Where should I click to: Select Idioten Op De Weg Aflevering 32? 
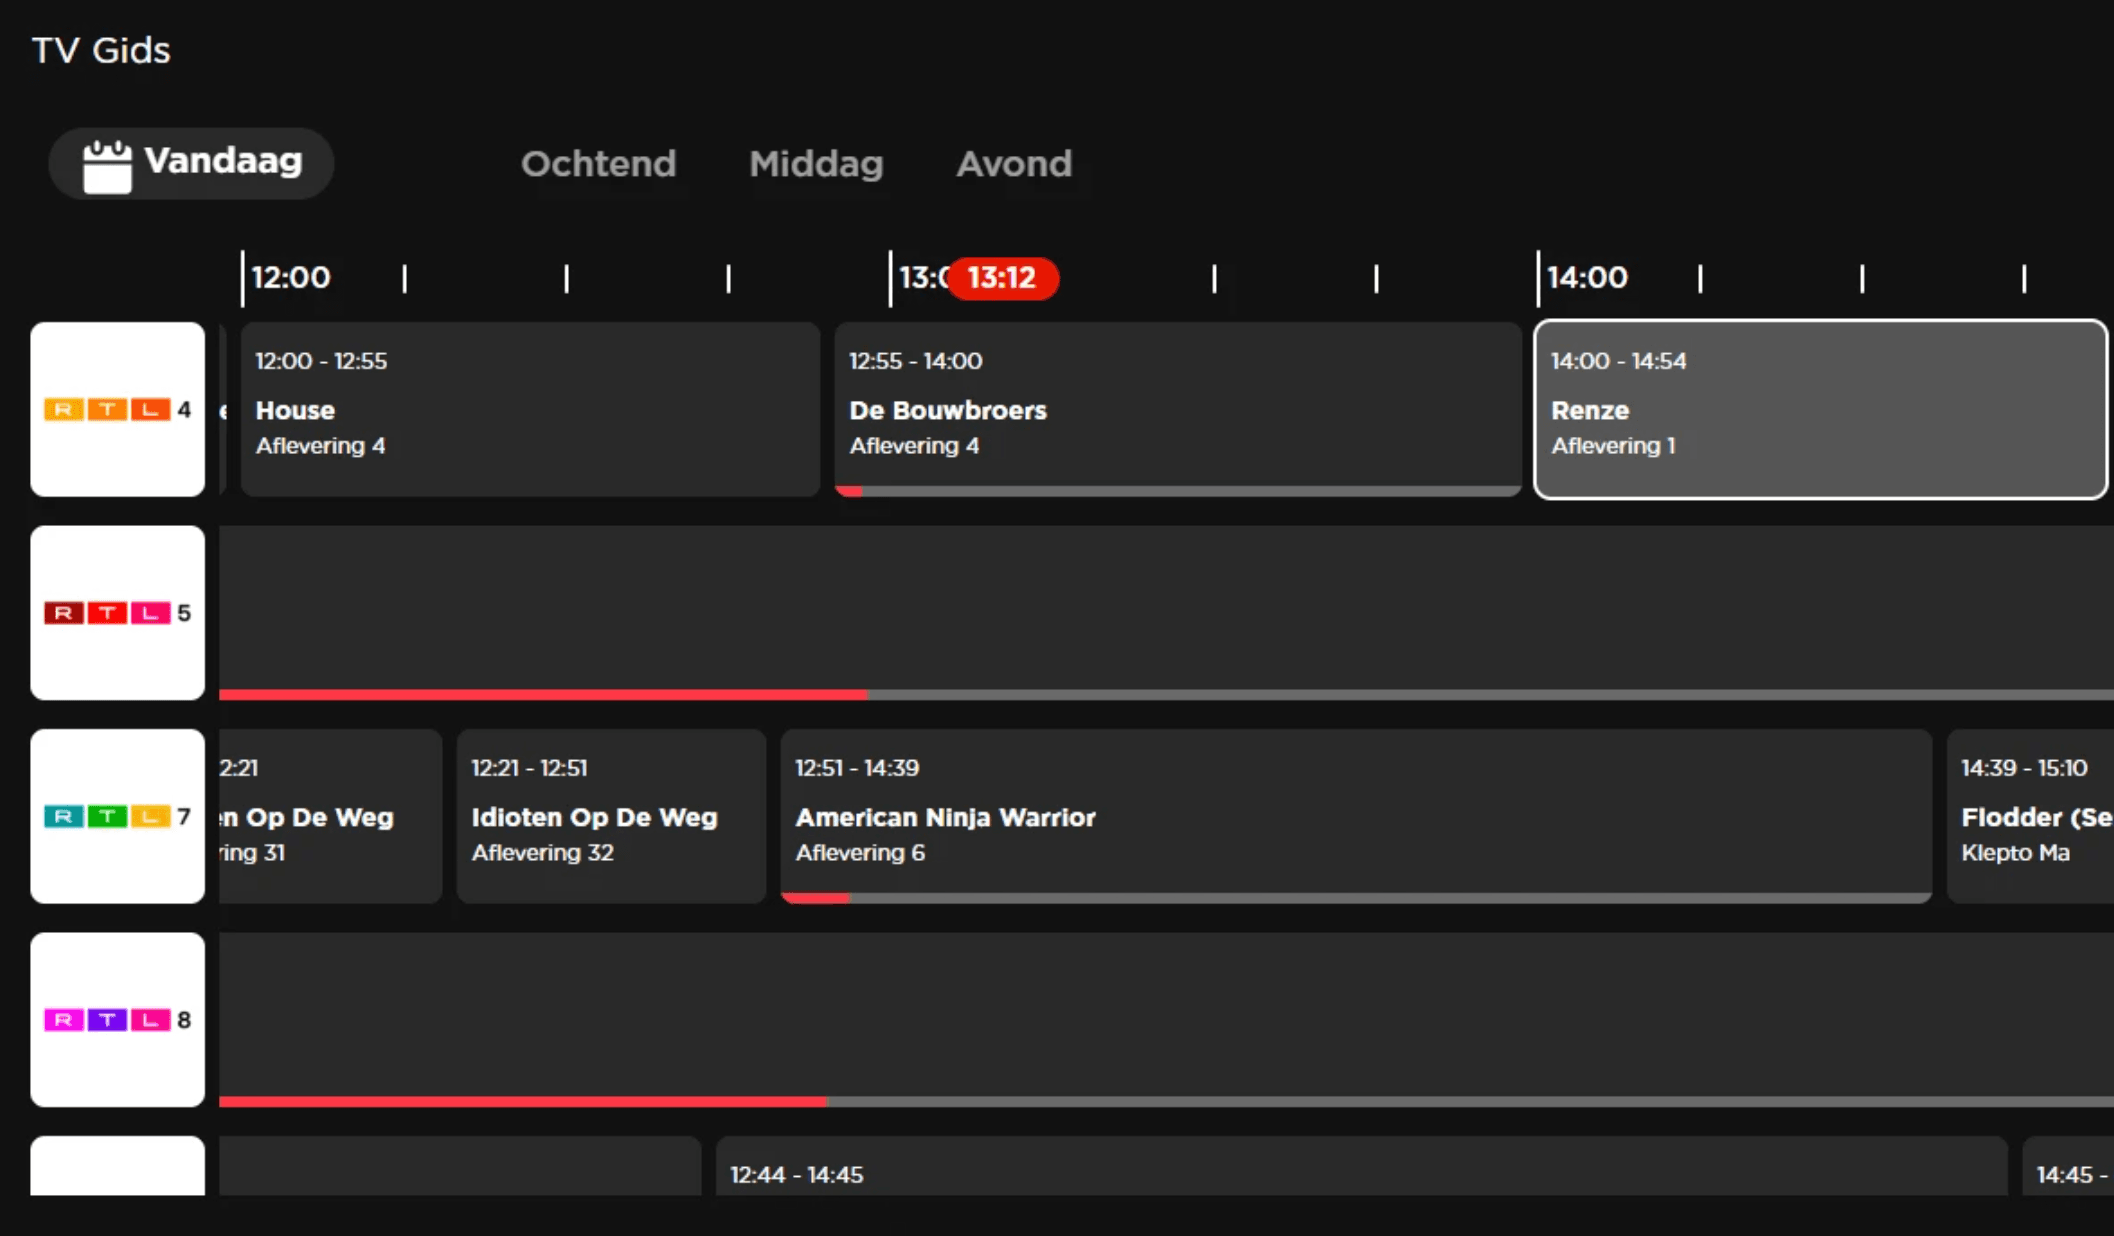(x=611, y=816)
